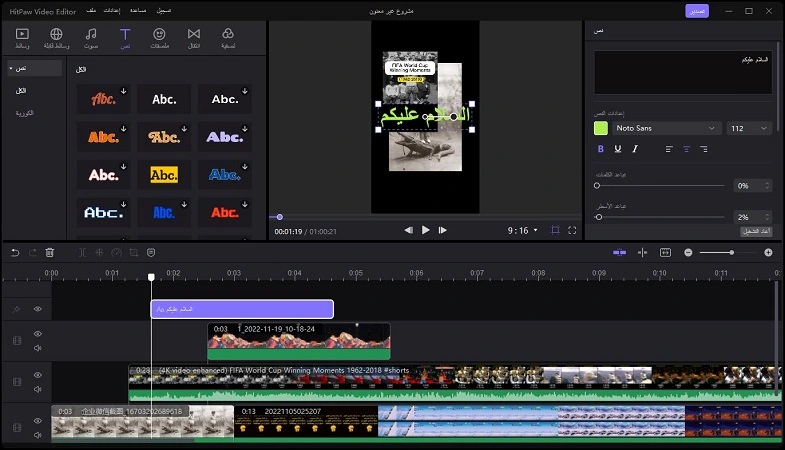Hide the 1_2022-11-19 clip track

[38, 334]
